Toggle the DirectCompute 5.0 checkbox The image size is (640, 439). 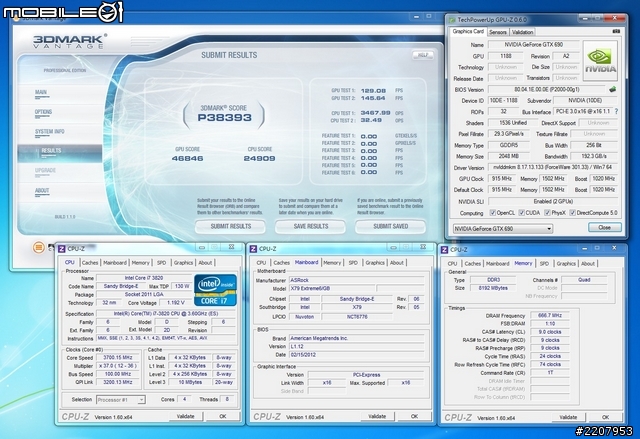[x=573, y=213]
